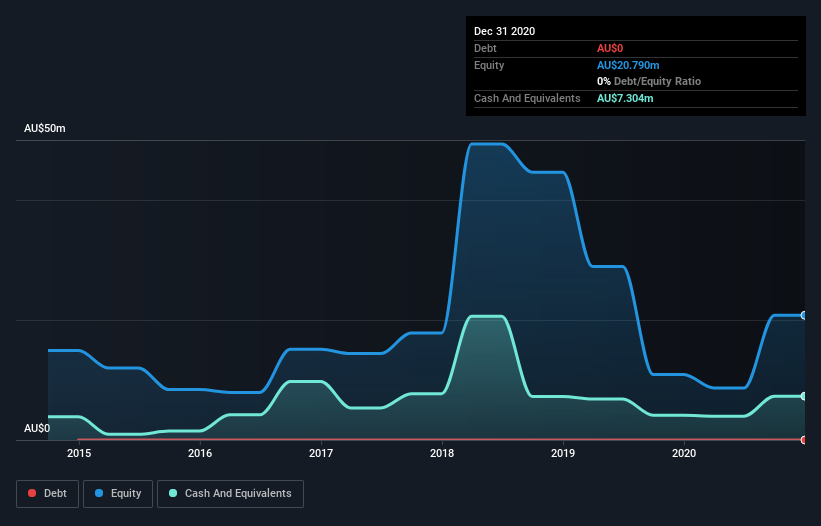Click Cash And Equivalents label in tooltip
This screenshot has width=821, height=526.
(527, 98)
